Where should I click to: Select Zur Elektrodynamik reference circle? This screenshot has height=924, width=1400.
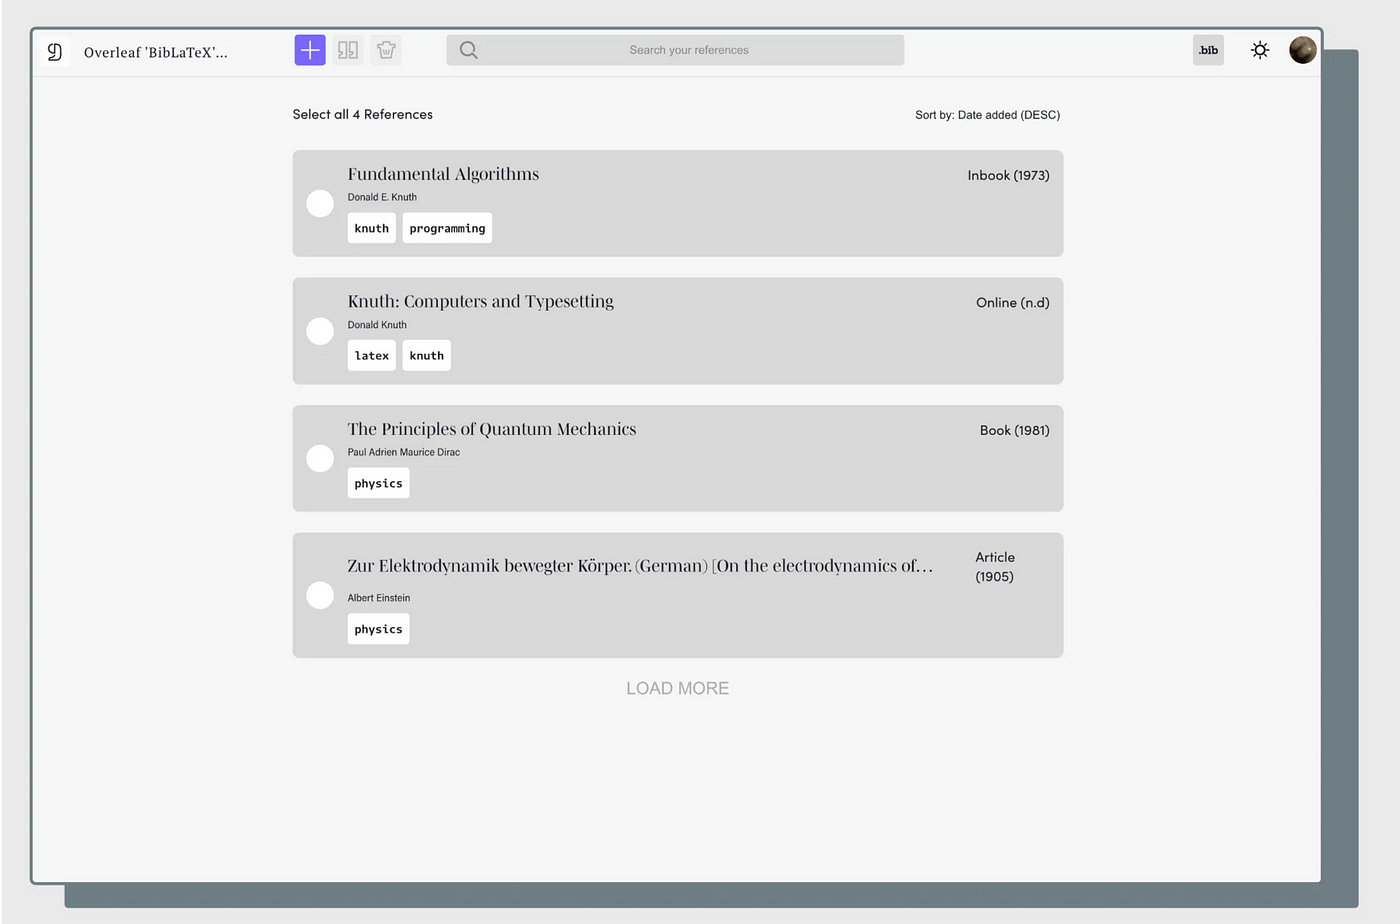pyautogui.click(x=320, y=595)
